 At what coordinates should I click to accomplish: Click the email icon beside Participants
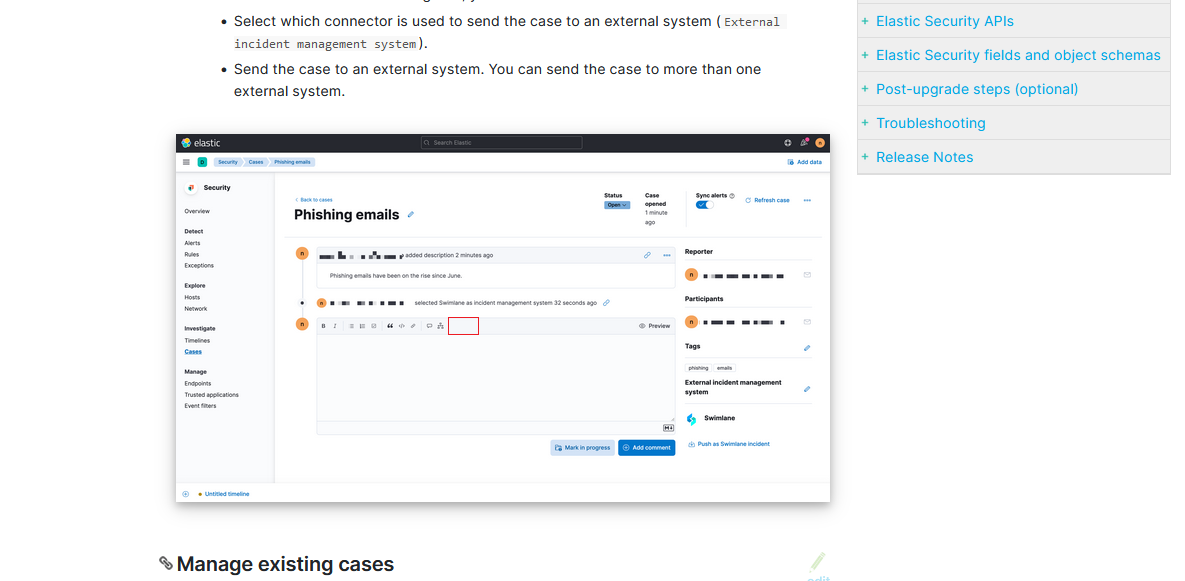coord(807,322)
